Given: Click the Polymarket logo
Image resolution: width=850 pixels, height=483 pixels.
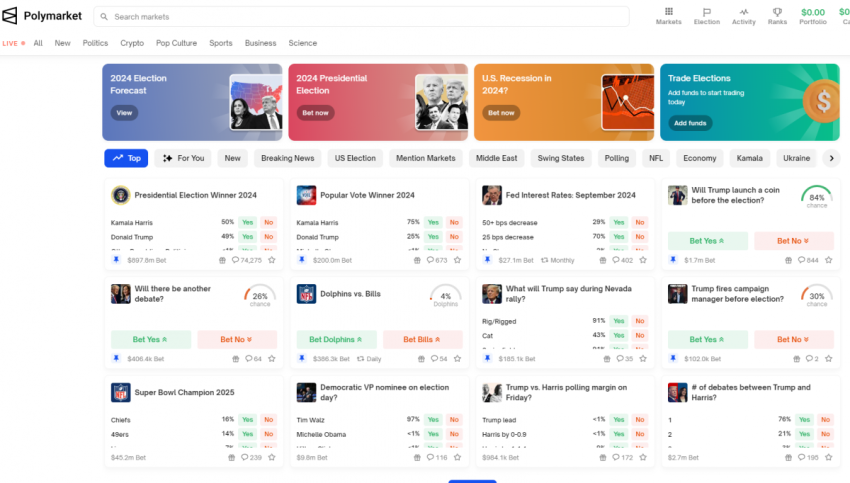Looking at the screenshot, I should (42, 16).
